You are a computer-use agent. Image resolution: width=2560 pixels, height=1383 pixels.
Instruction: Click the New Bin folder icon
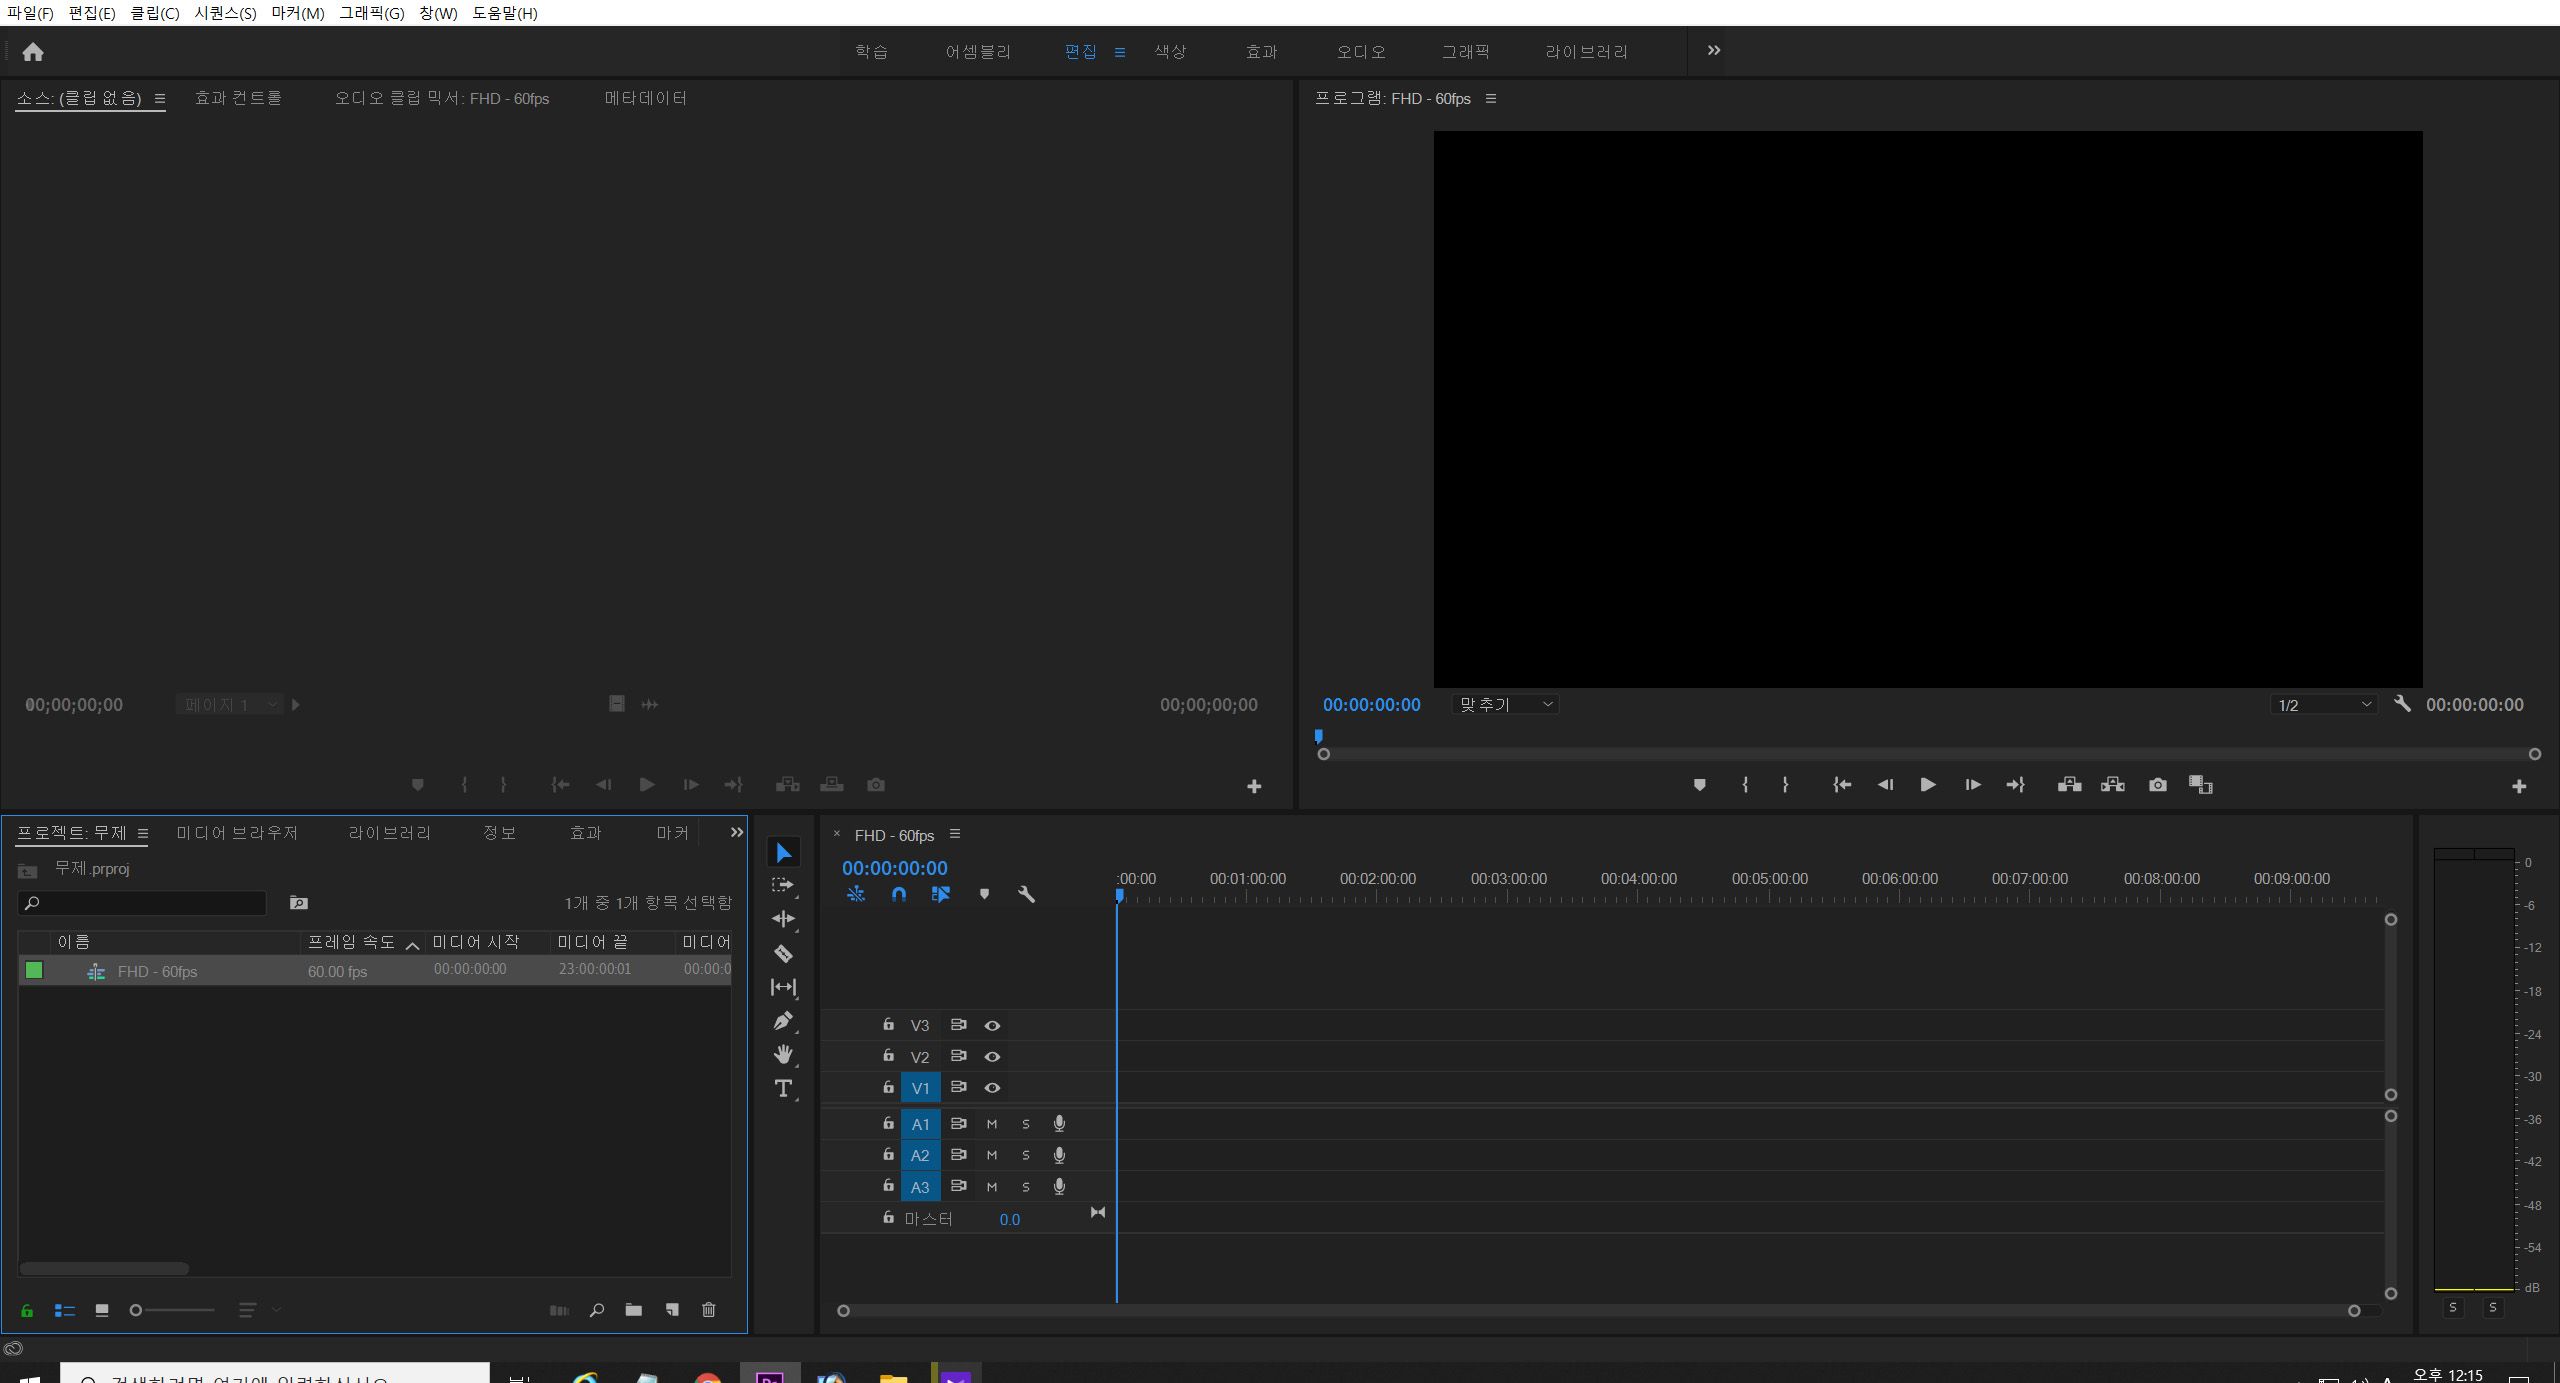point(633,1310)
